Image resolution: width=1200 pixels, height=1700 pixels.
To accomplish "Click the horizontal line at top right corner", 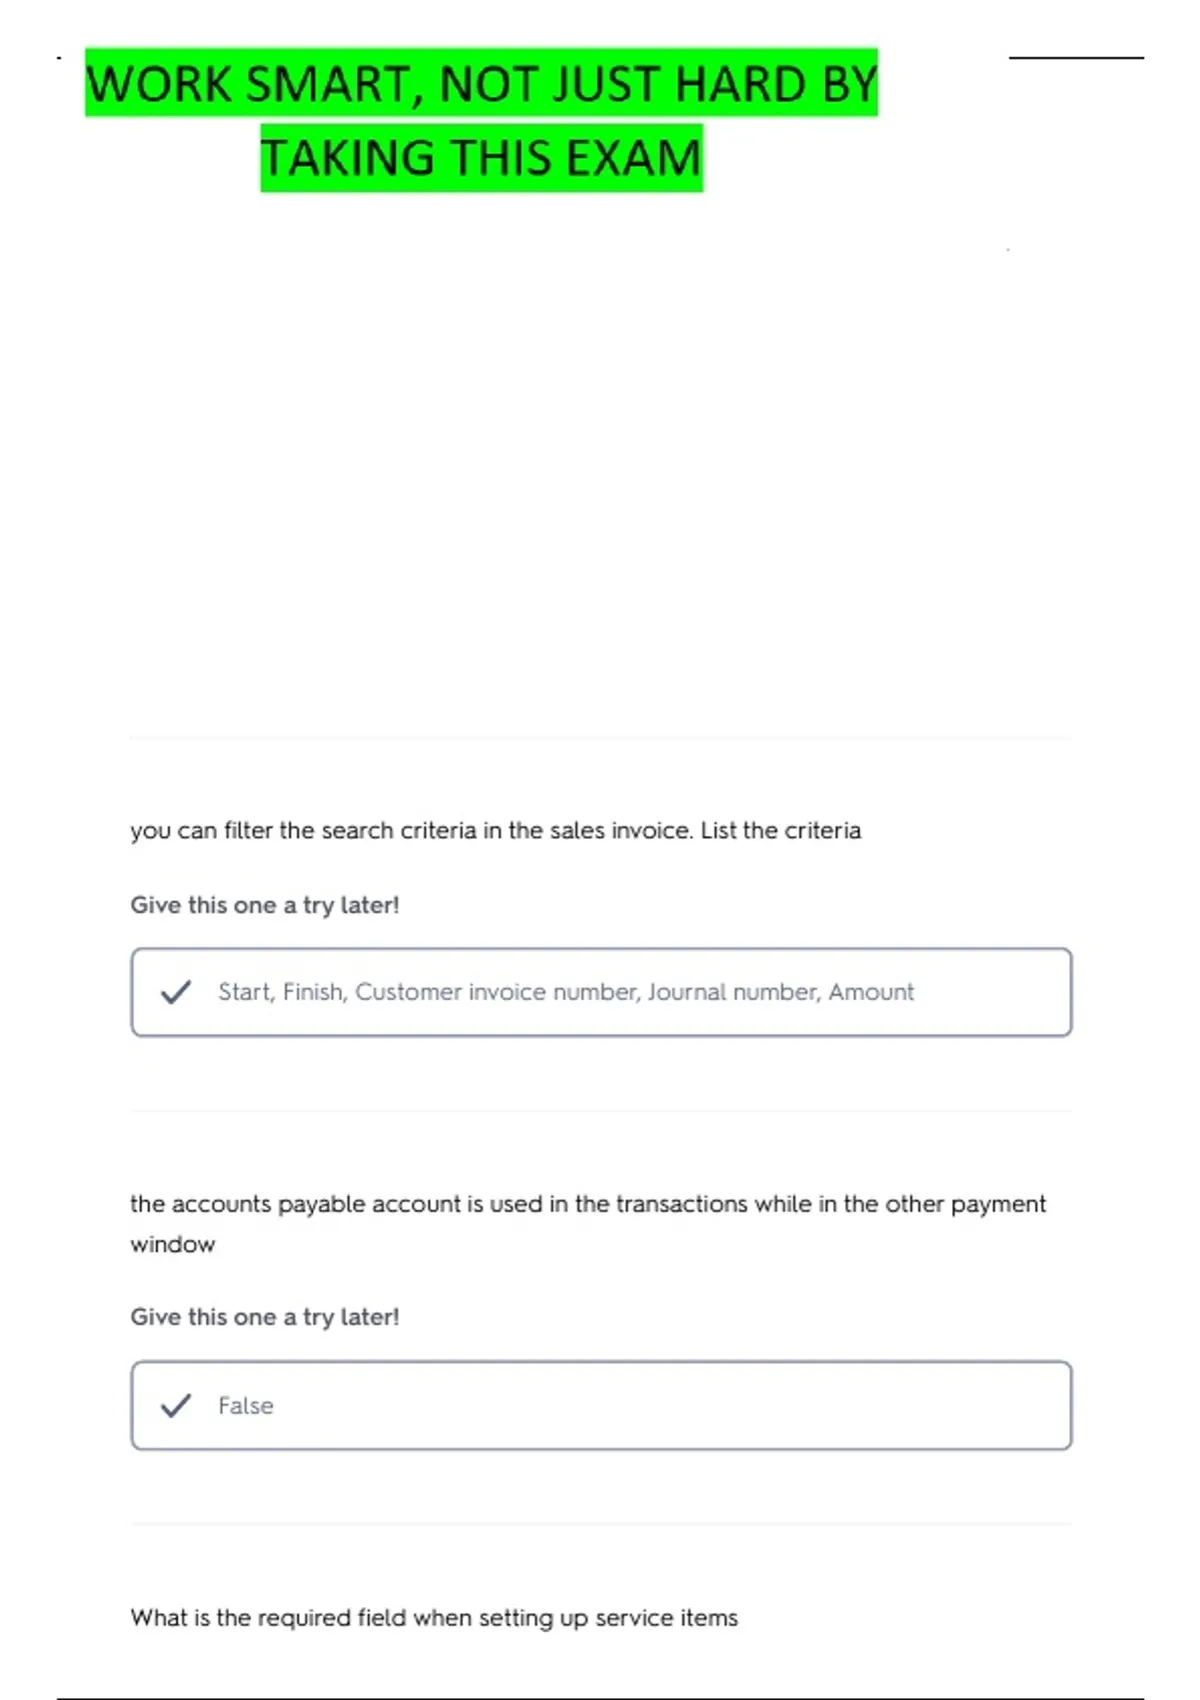I will point(1076,58).
